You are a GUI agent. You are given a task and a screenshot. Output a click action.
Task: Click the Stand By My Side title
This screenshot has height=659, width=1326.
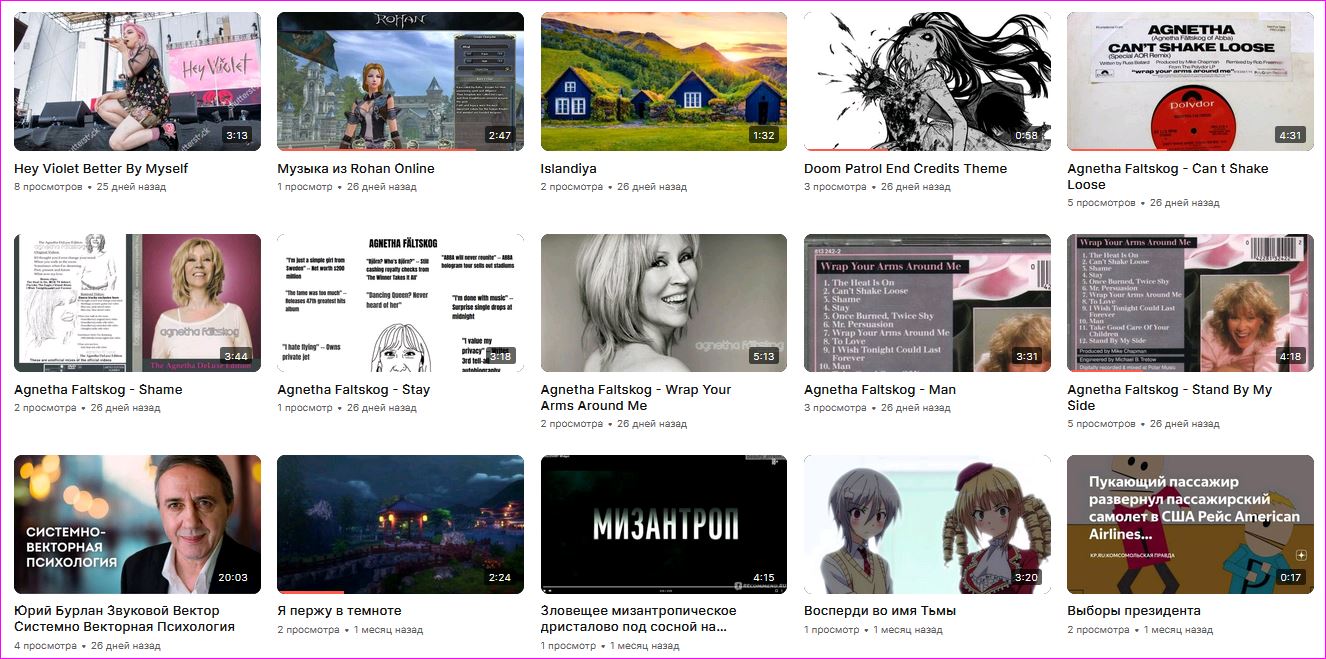(1169, 398)
